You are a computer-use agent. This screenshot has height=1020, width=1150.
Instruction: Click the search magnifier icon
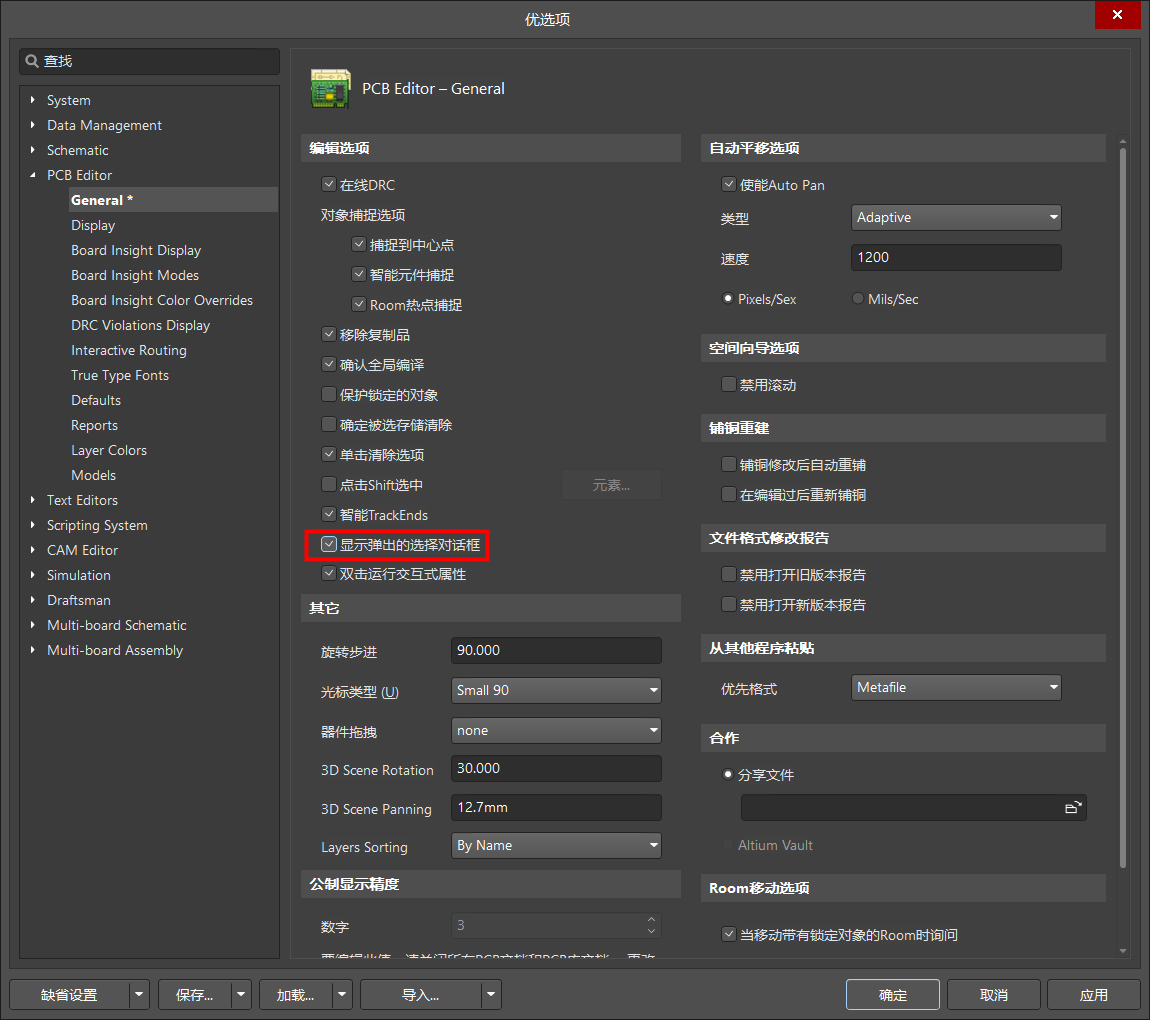click(x=32, y=61)
